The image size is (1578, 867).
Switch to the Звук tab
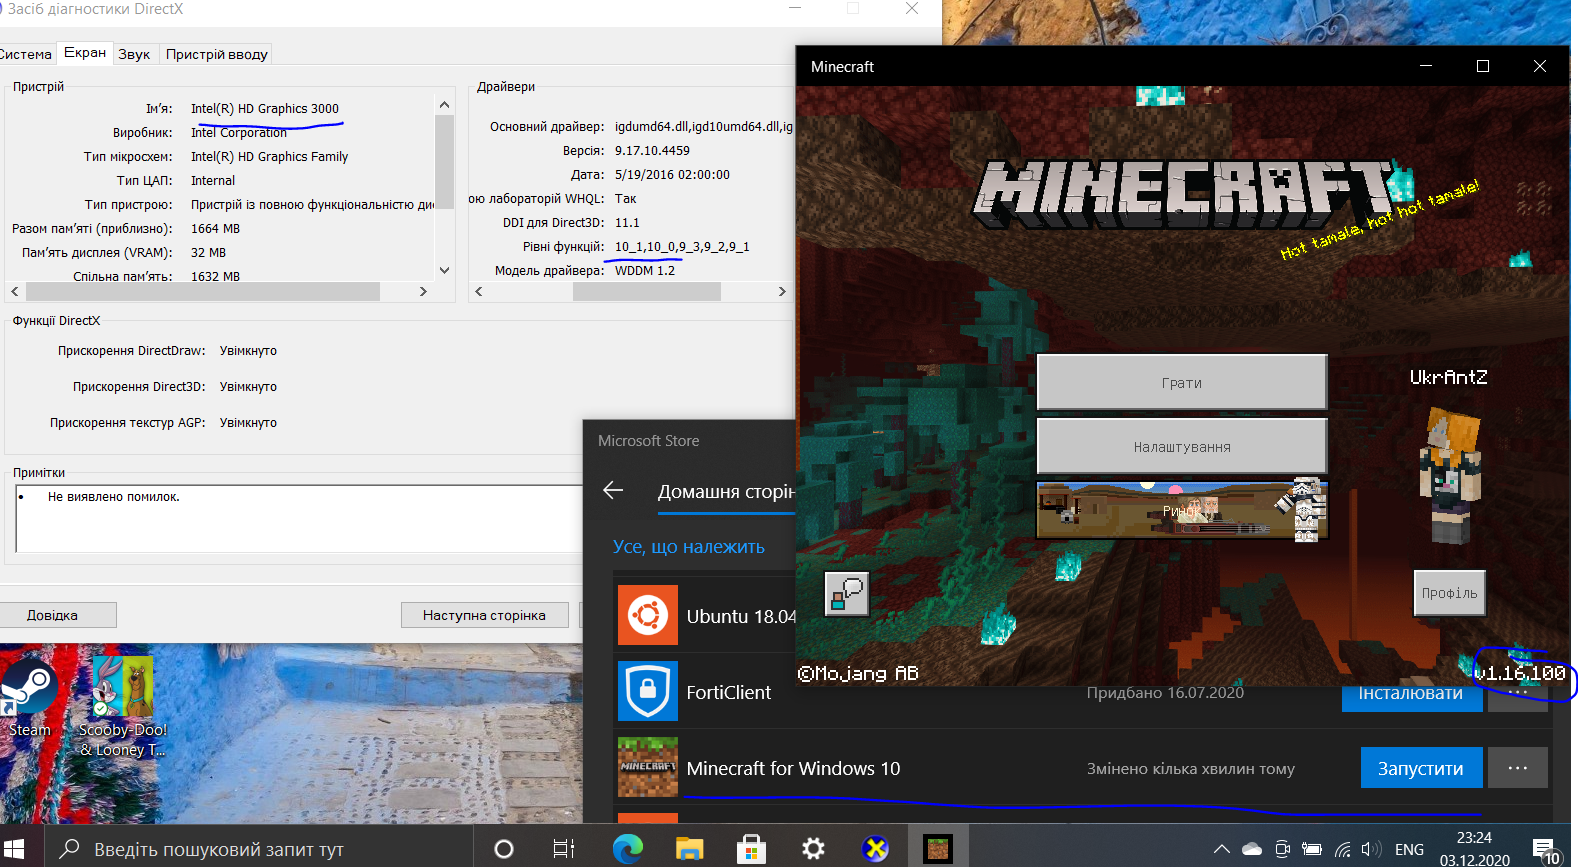tap(134, 54)
